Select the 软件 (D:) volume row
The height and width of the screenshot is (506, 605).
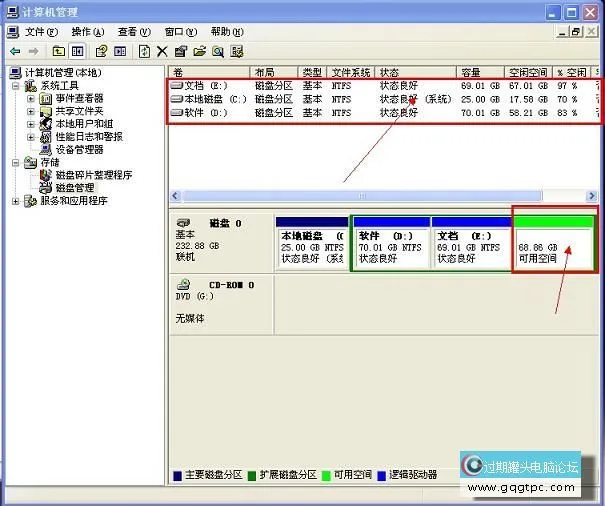[384, 113]
